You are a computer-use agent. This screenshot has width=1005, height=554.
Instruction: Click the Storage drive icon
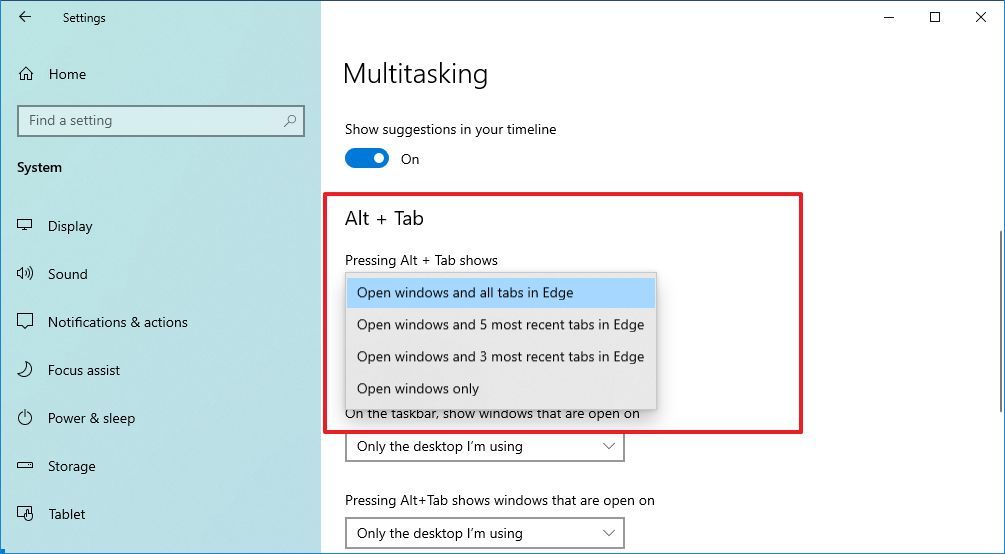[x=26, y=466]
